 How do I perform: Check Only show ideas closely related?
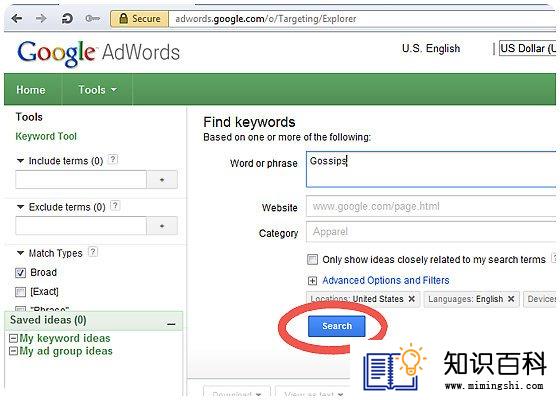click(312, 259)
